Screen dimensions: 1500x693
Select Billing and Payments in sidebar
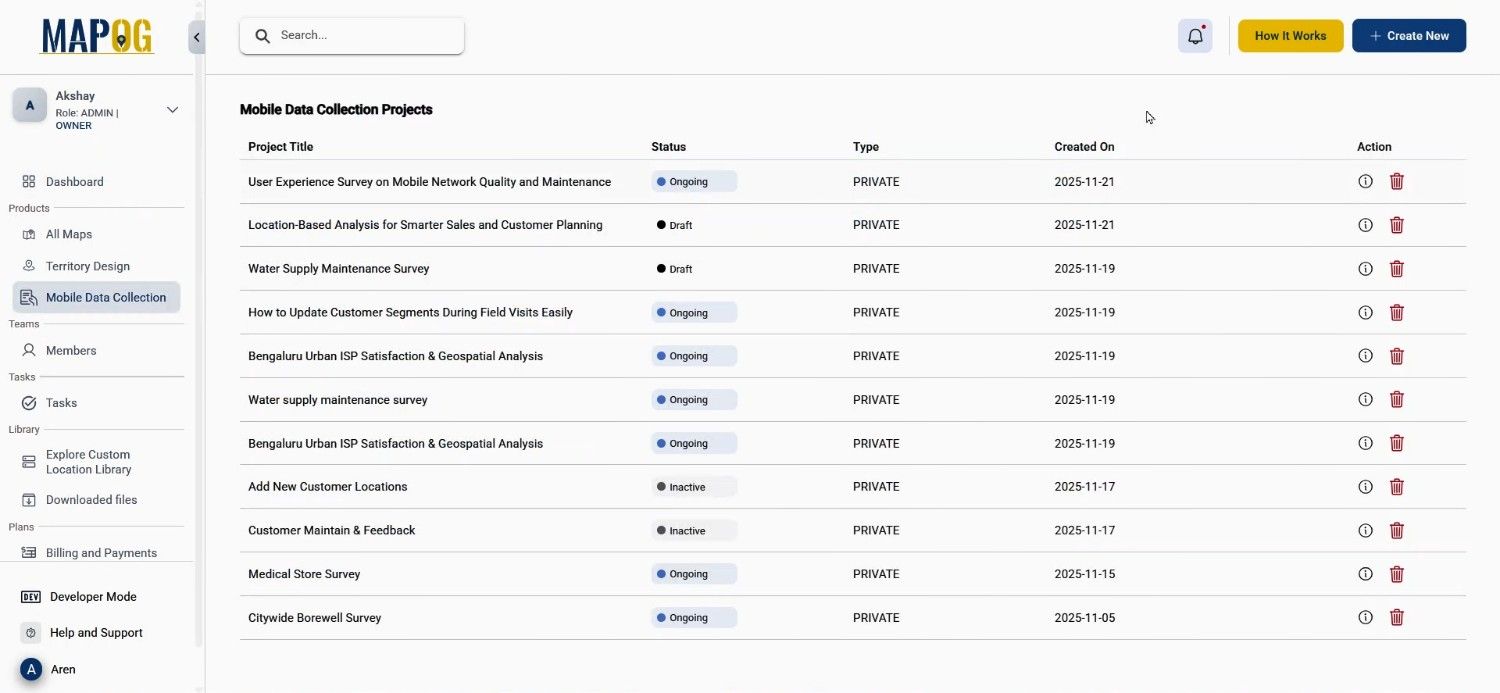point(100,553)
